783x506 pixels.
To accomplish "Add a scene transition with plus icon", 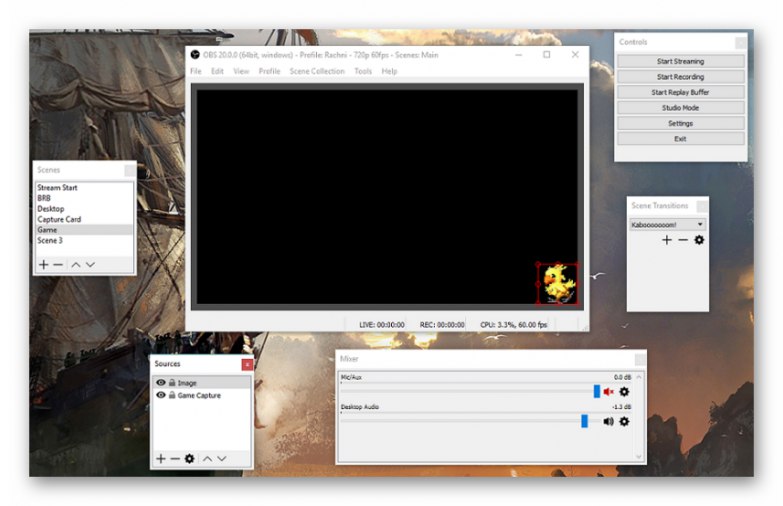I will click(x=667, y=240).
